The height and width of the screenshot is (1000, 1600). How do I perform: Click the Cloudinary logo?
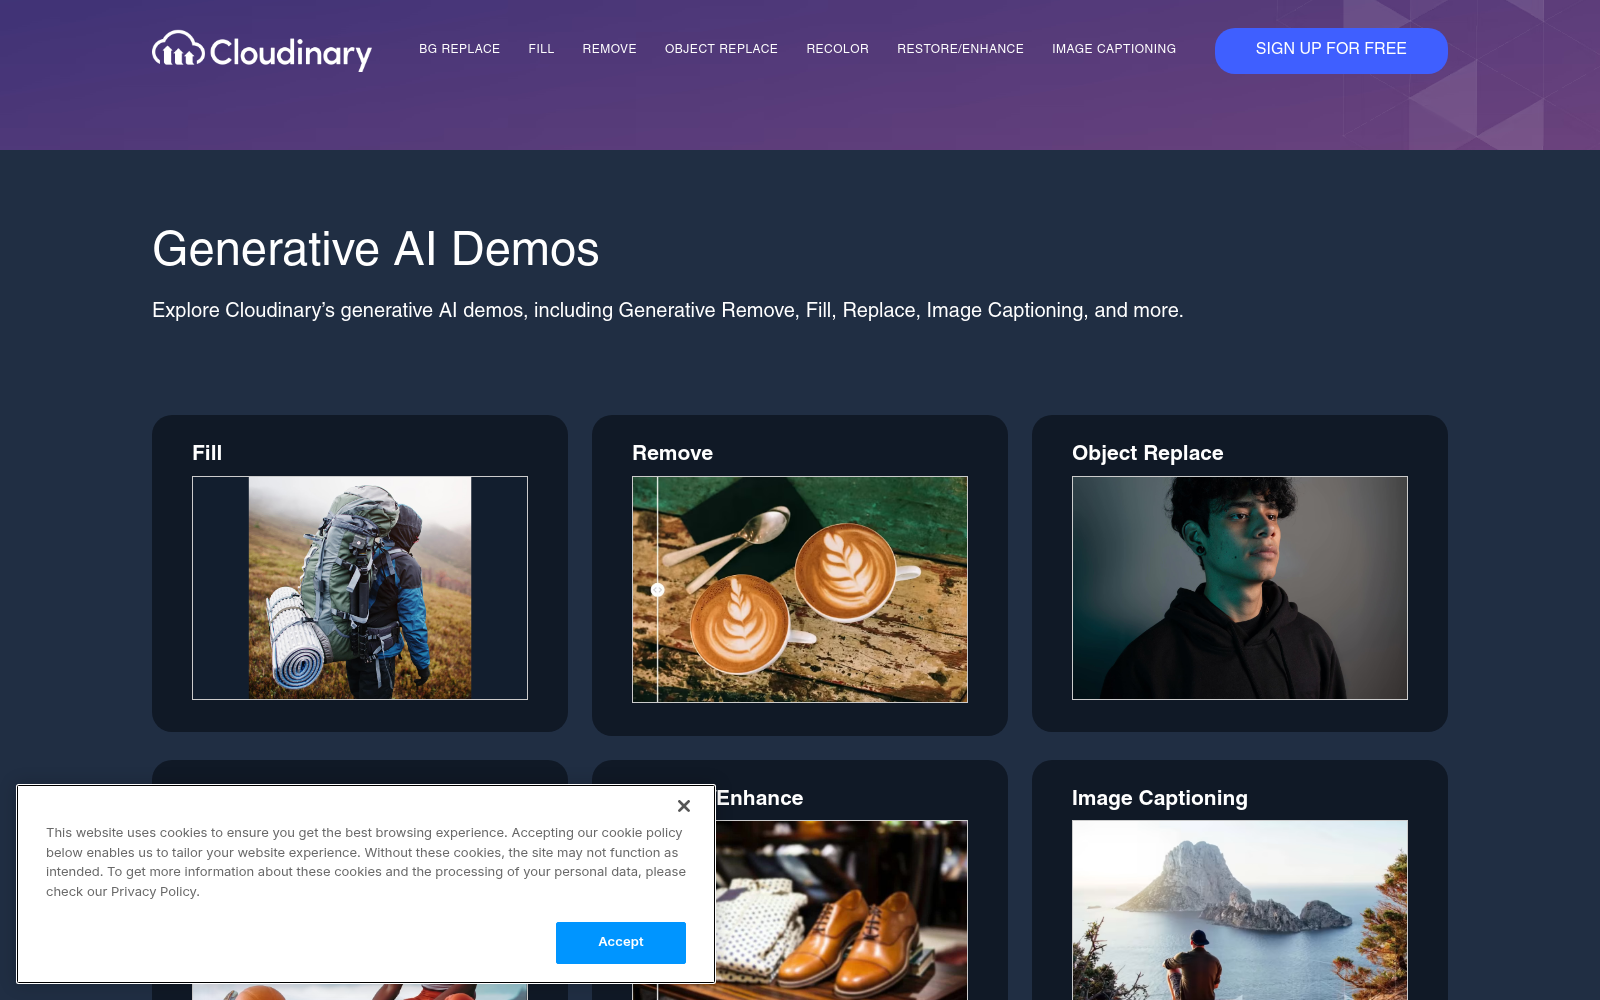(x=262, y=50)
